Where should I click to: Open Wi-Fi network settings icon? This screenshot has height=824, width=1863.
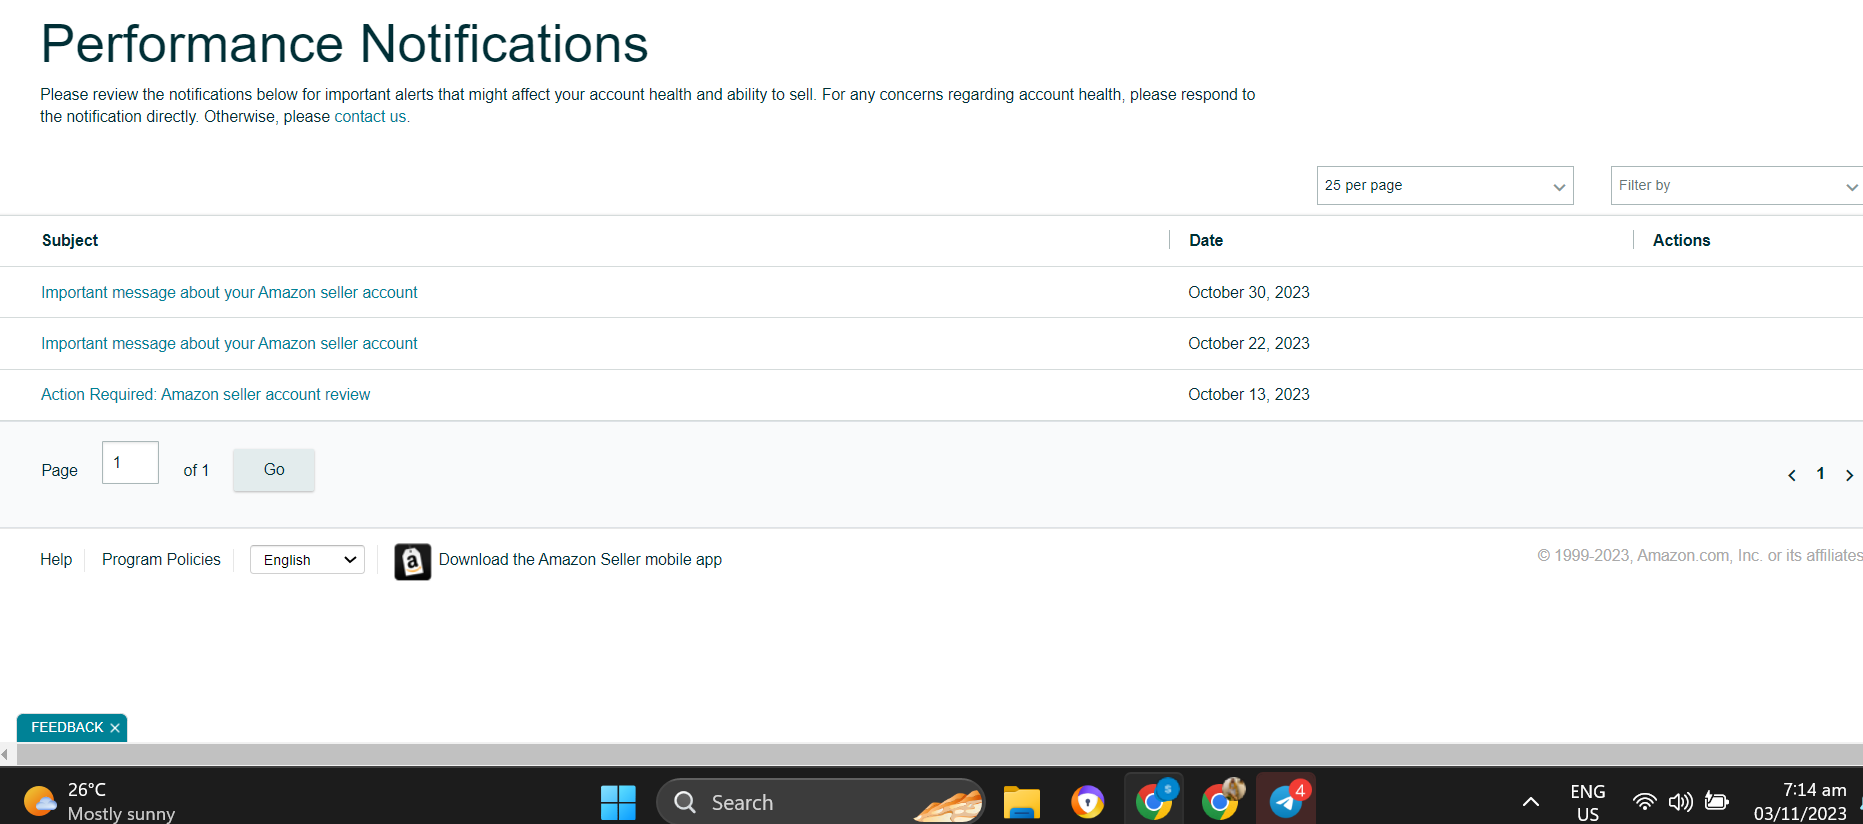click(1644, 801)
